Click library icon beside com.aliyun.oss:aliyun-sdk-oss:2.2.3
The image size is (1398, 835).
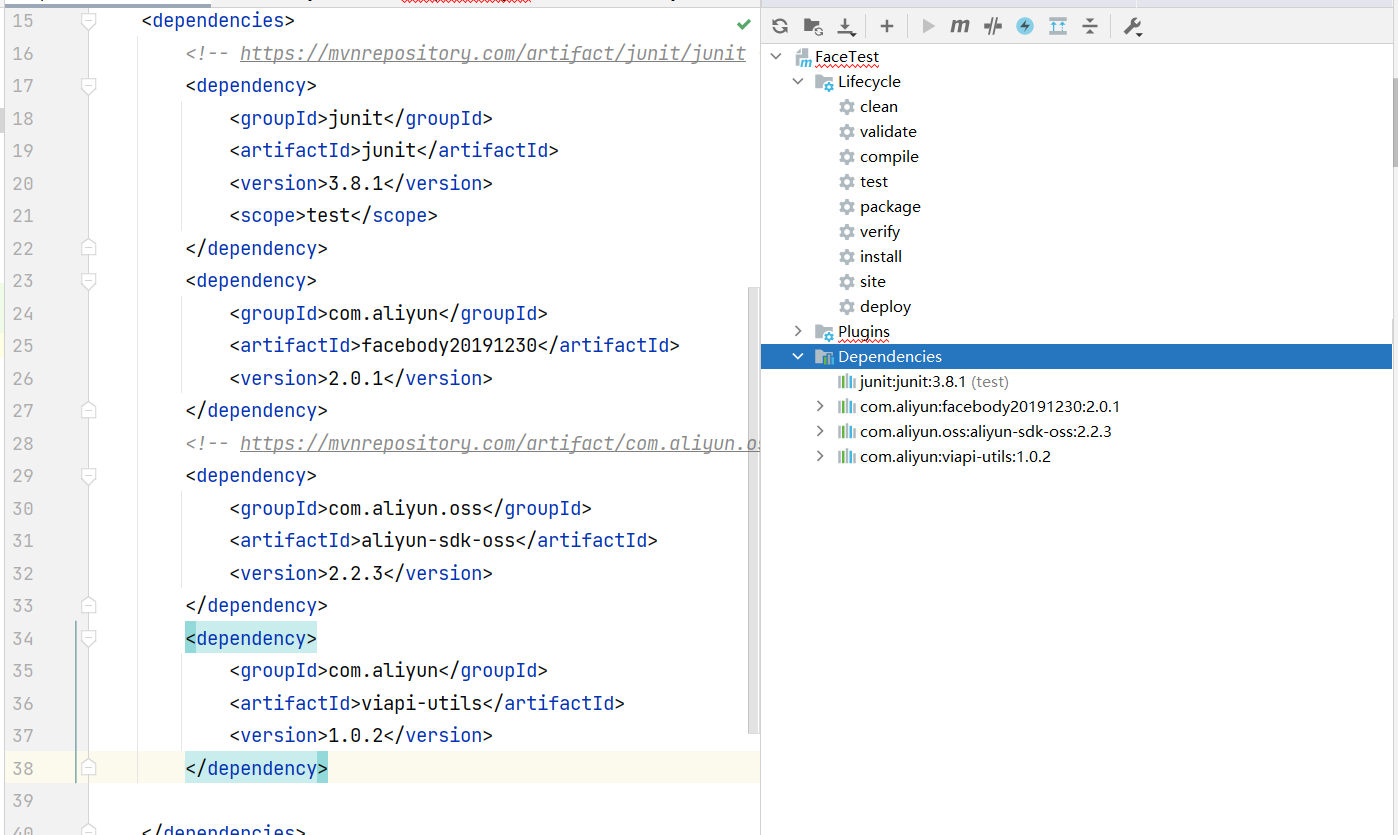[847, 432]
